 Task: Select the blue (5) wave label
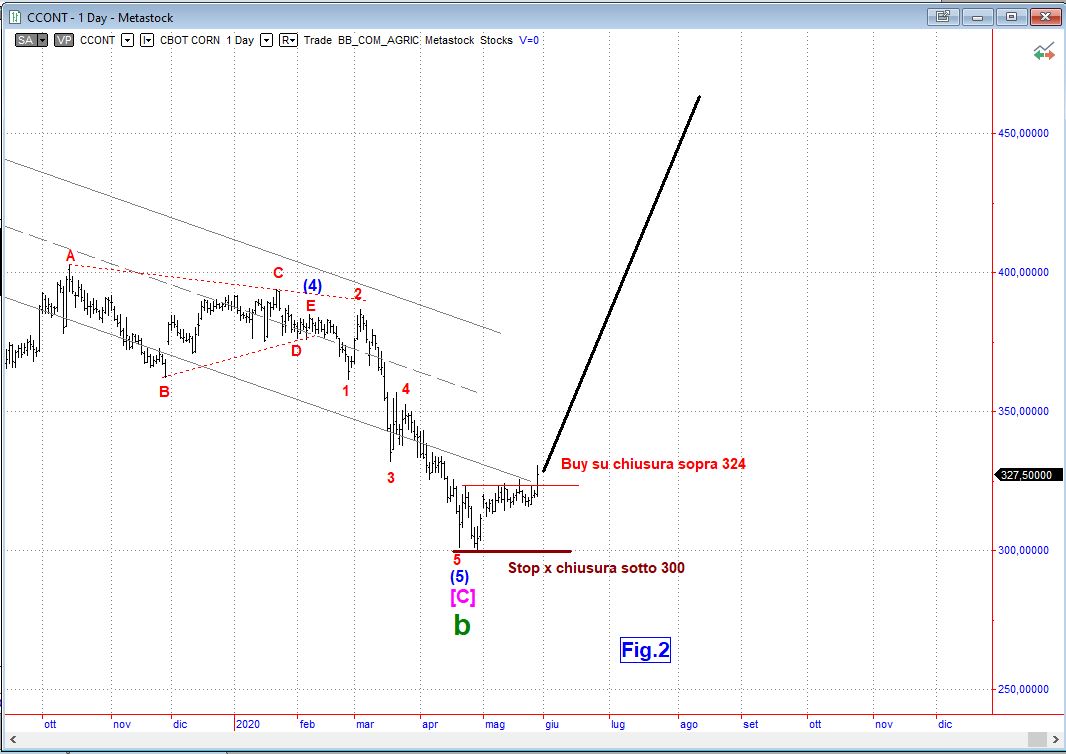tap(460, 577)
